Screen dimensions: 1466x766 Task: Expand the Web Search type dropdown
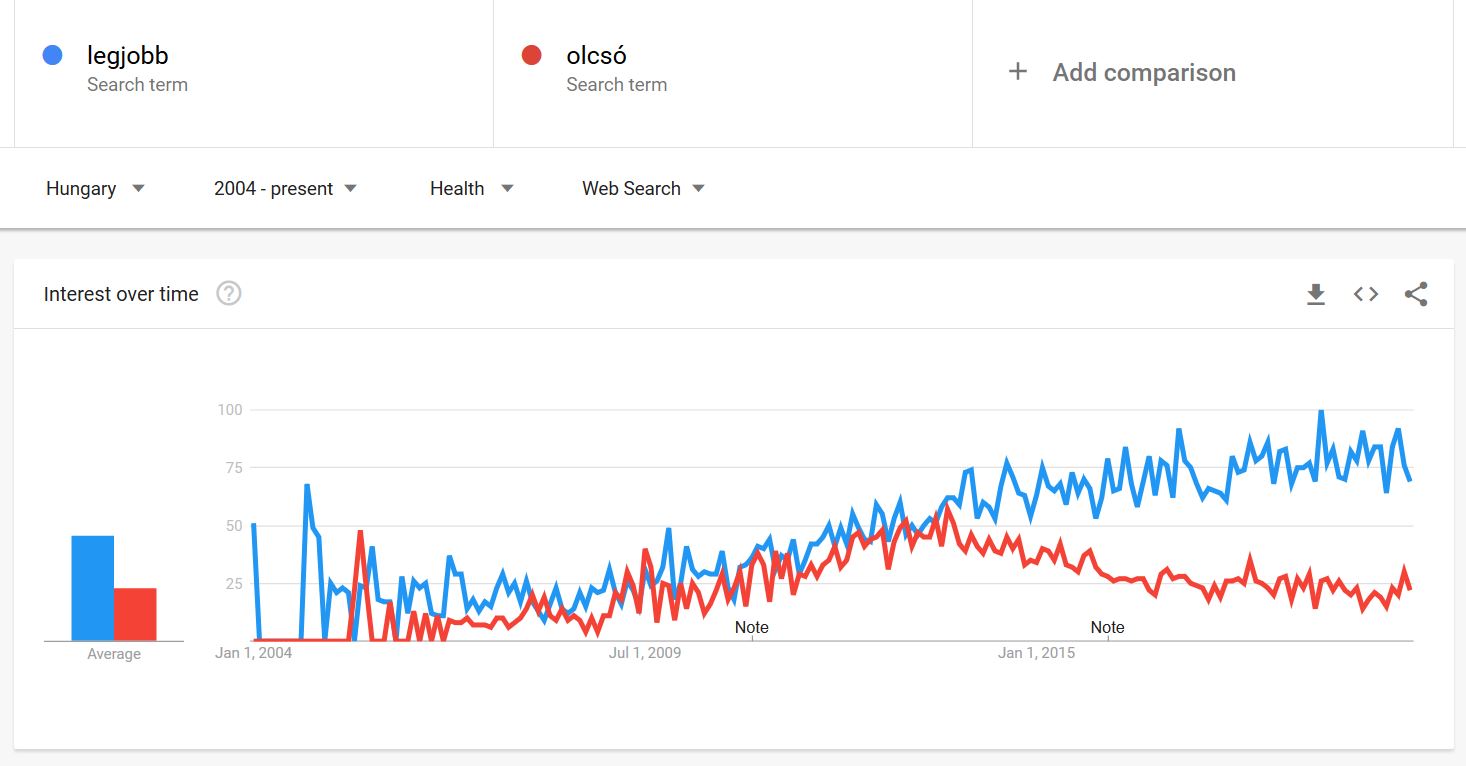(644, 188)
